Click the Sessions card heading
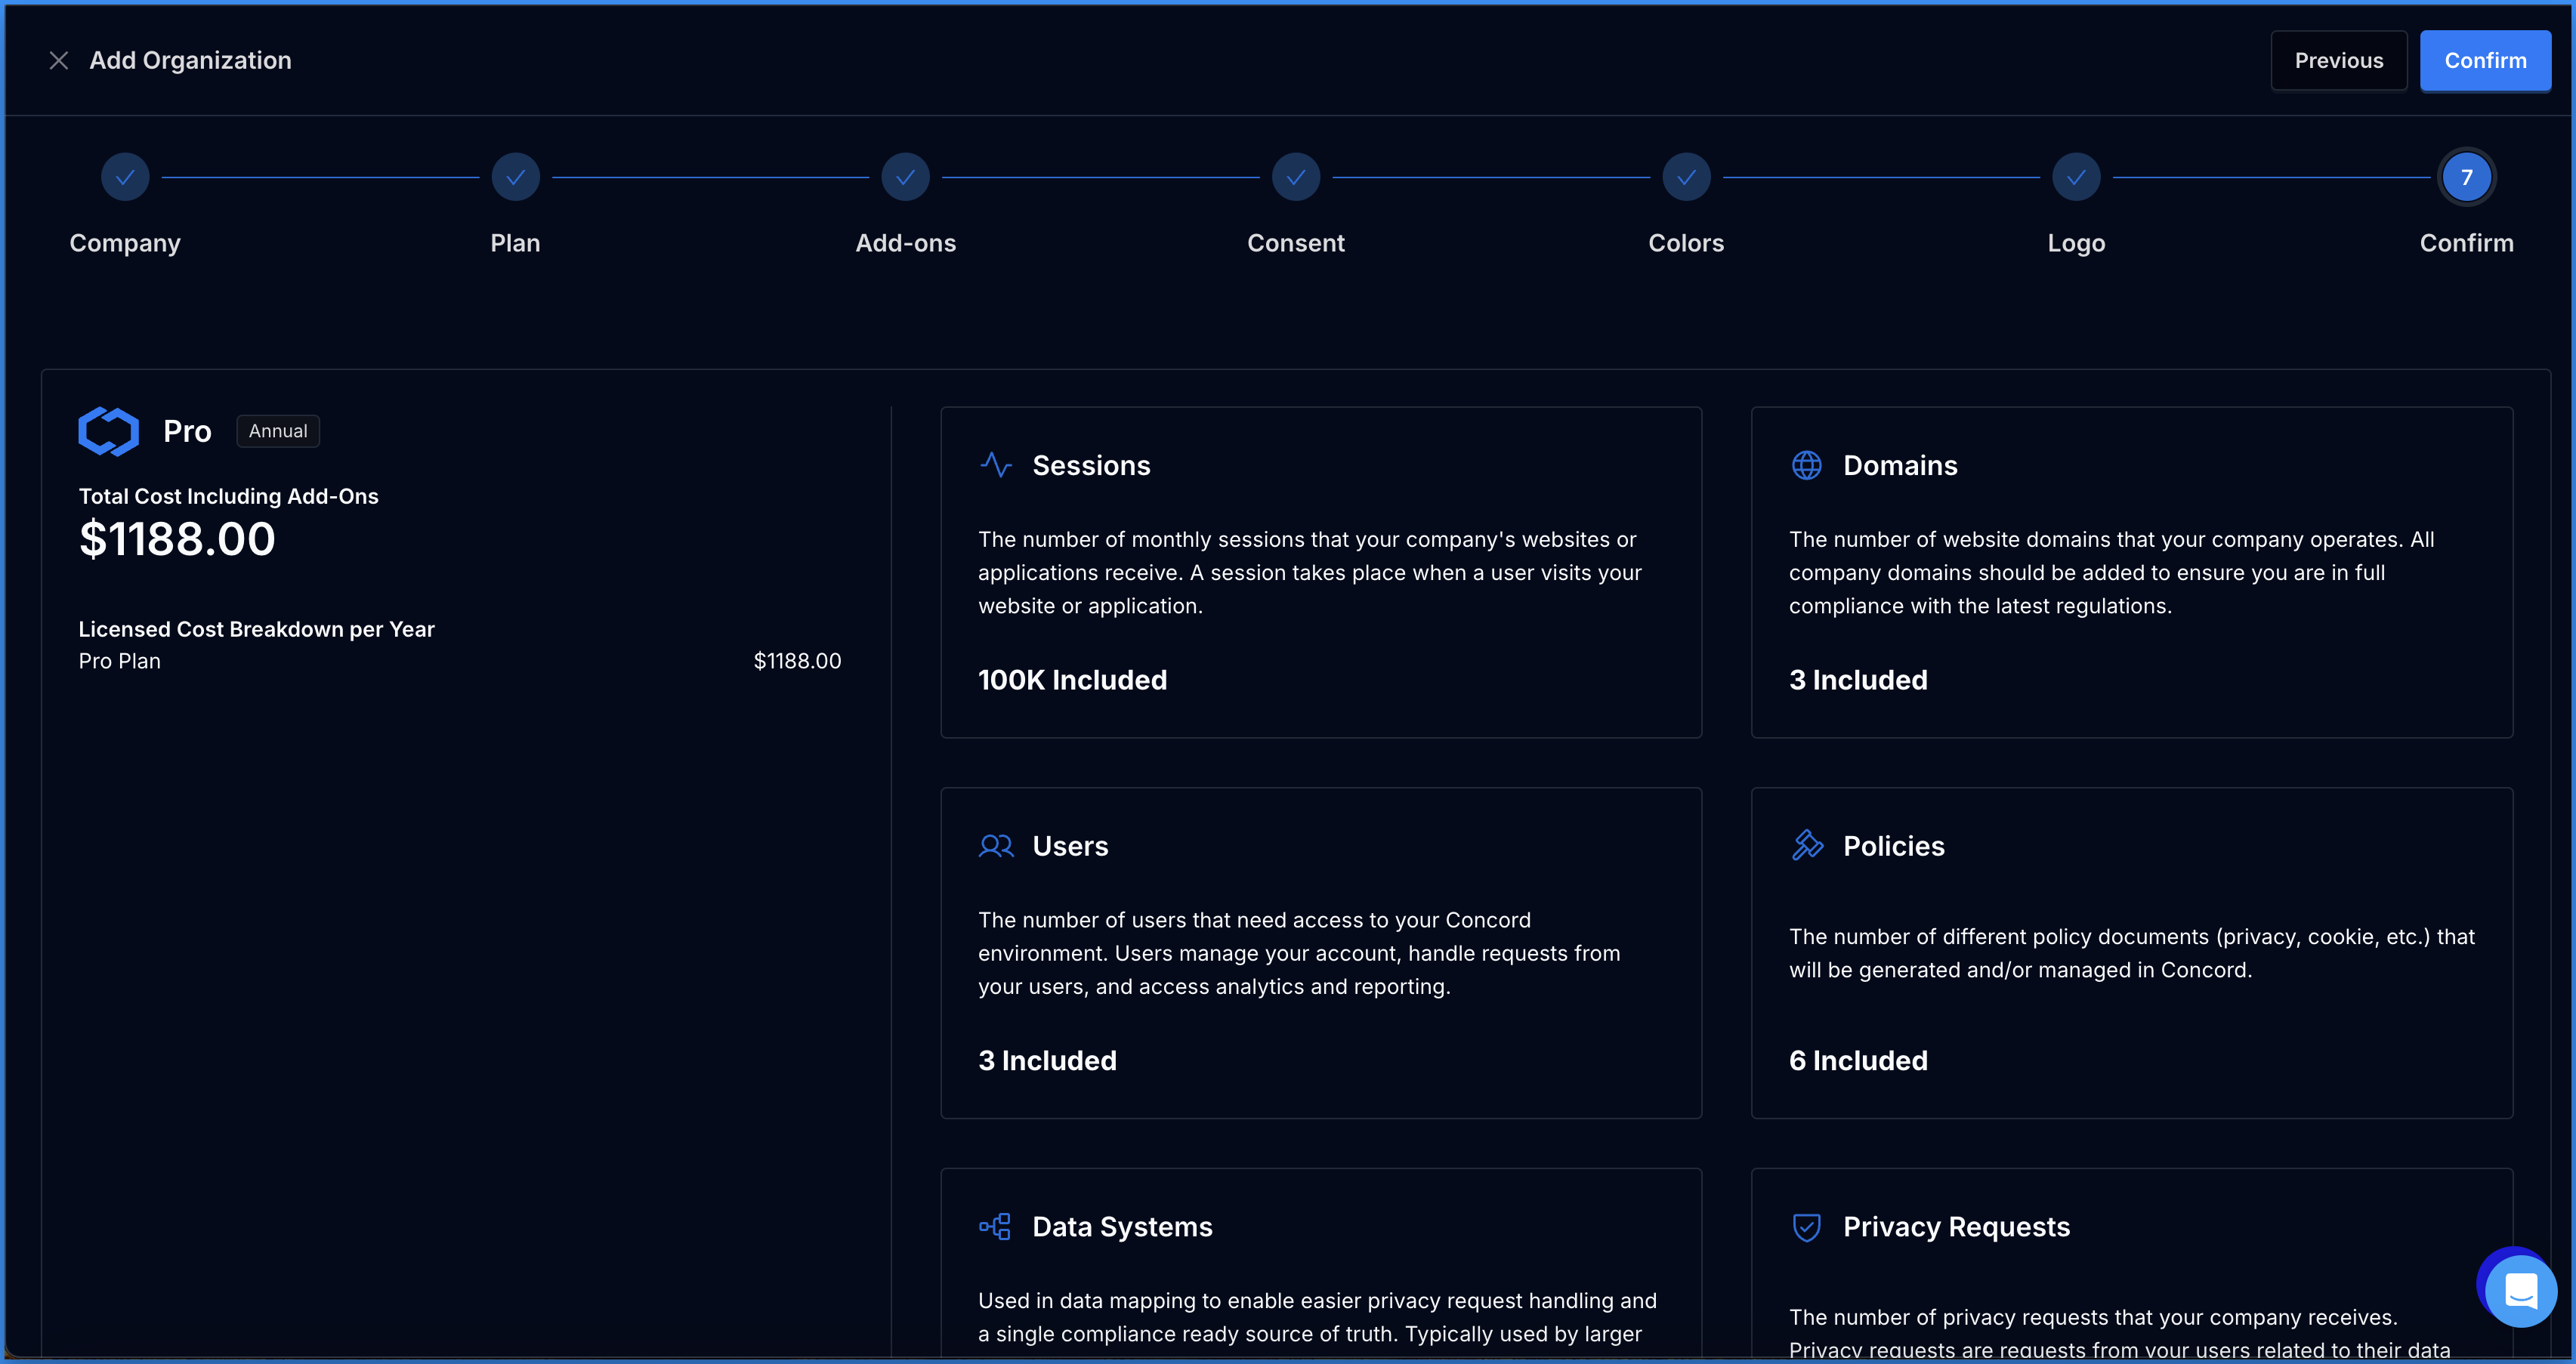Screen dimensions: 2576x1364 pos(1091,465)
